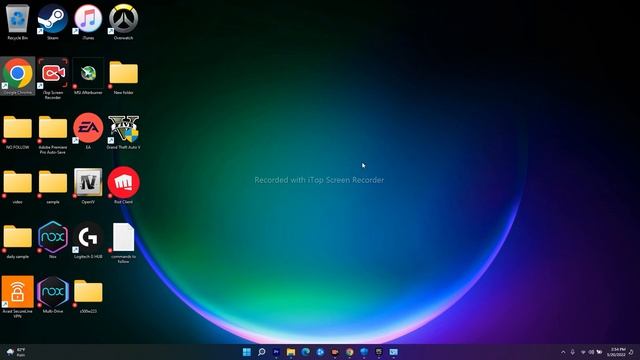Select the iTop Screen Recorder desktop icon
This screenshot has width=640, height=360.
[53, 79]
